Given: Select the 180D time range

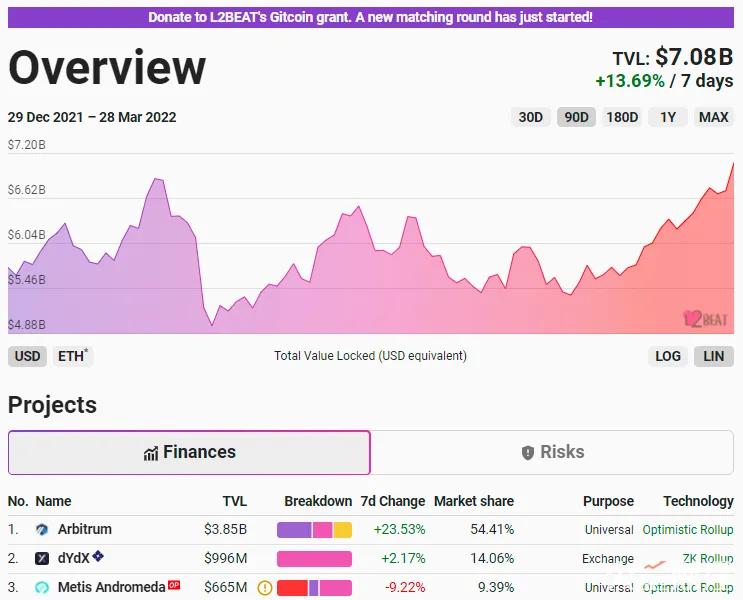Looking at the screenshot, I should click(x=622, y=117).
